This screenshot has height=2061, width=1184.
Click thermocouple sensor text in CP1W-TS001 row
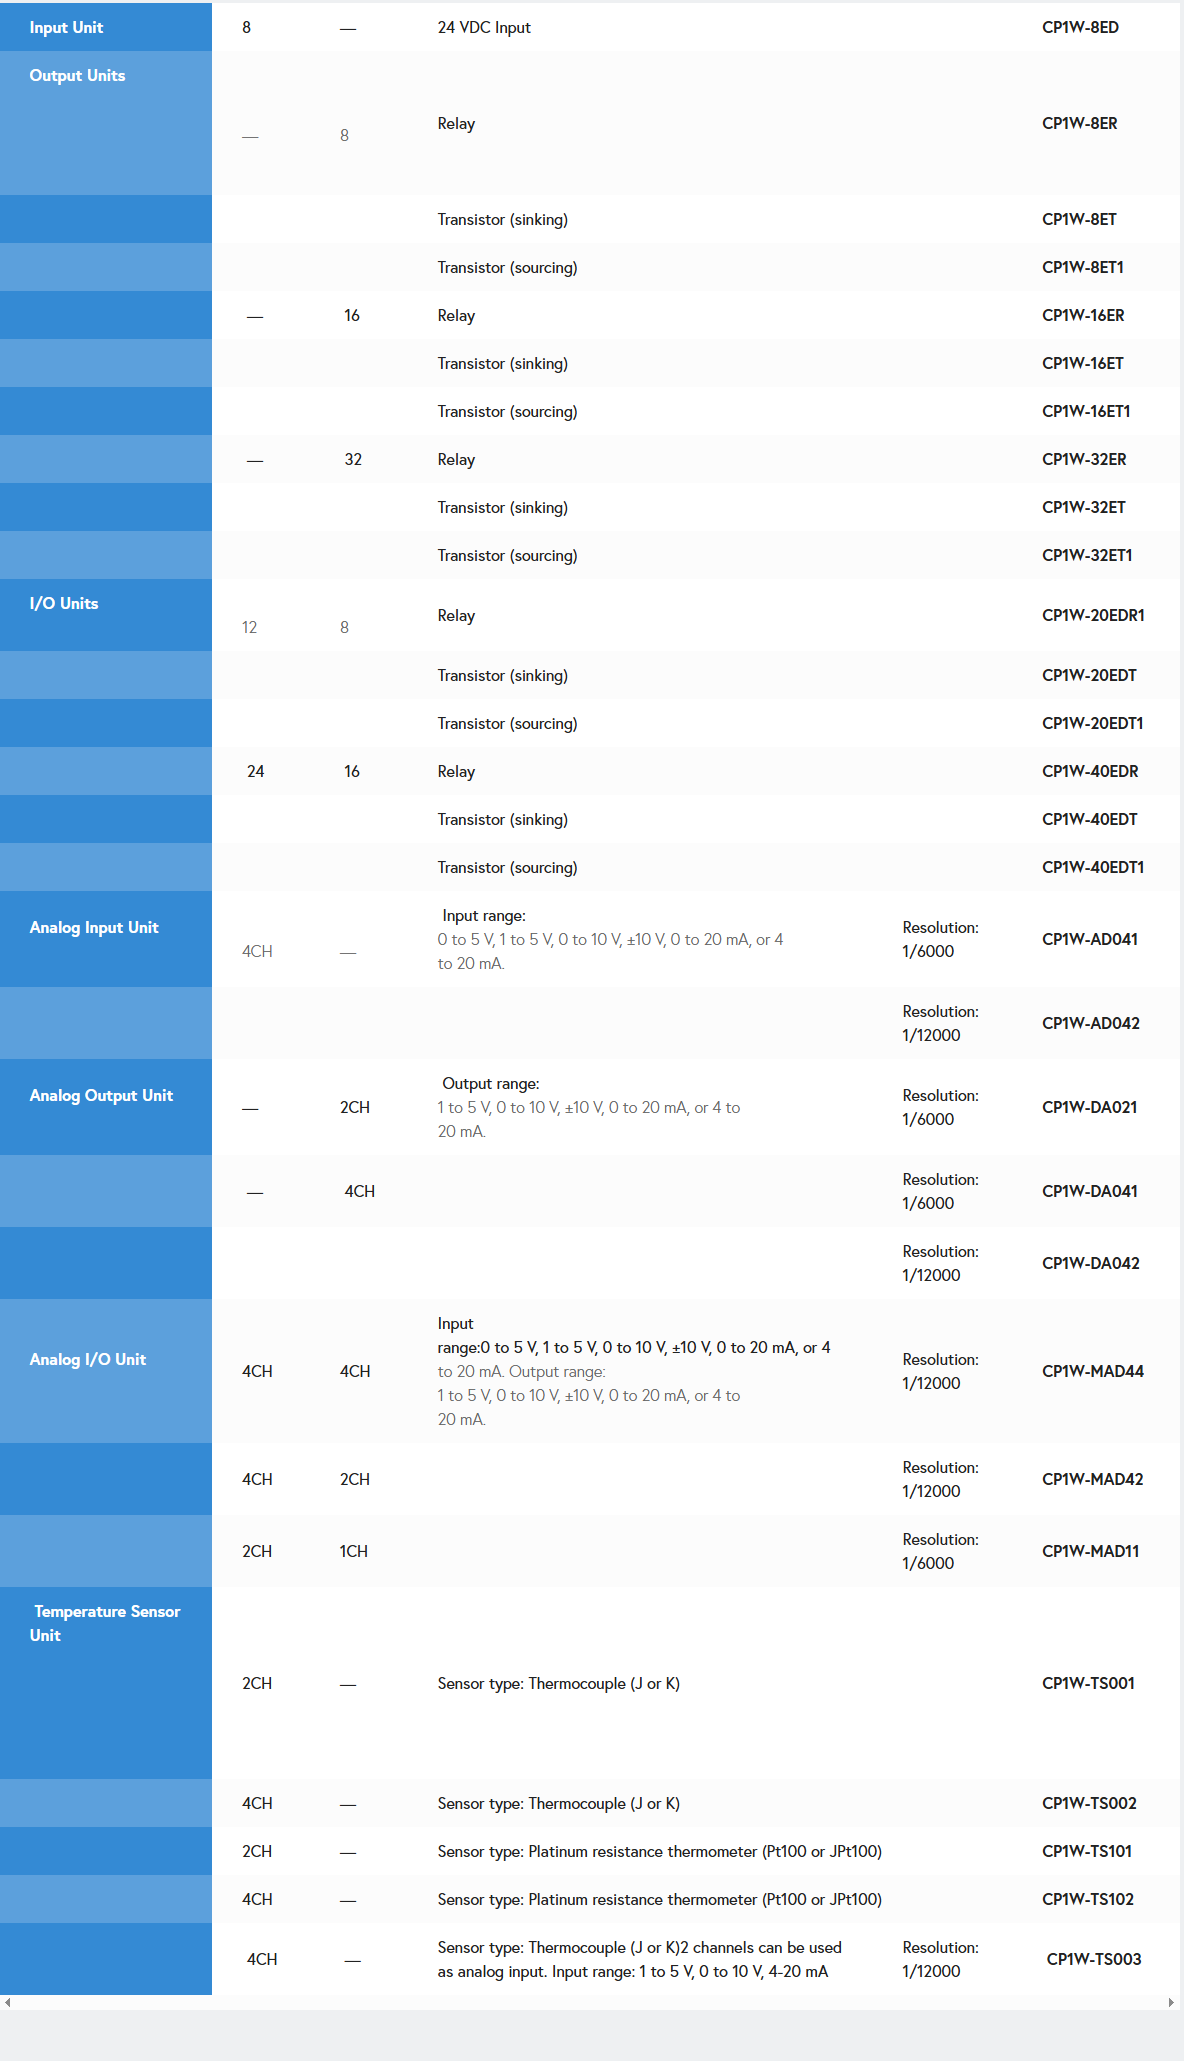[x=558, y=1683]
